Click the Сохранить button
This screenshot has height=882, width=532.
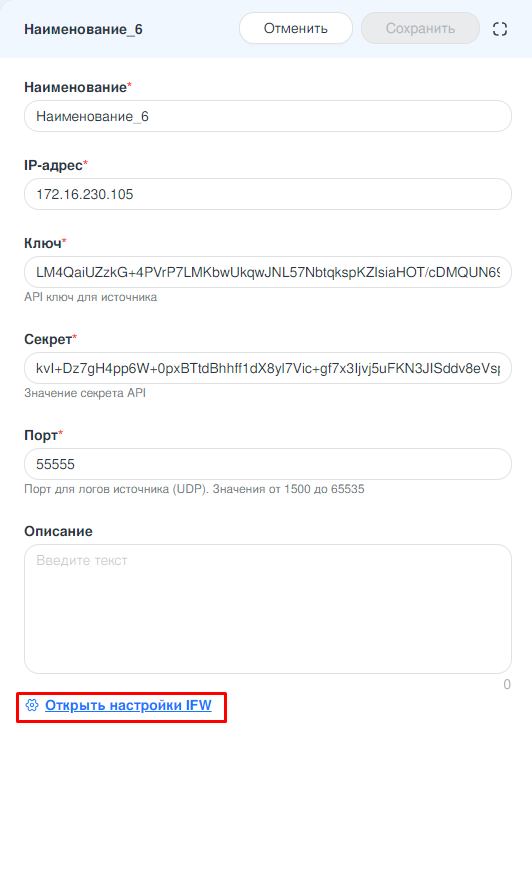coord(420,28)
